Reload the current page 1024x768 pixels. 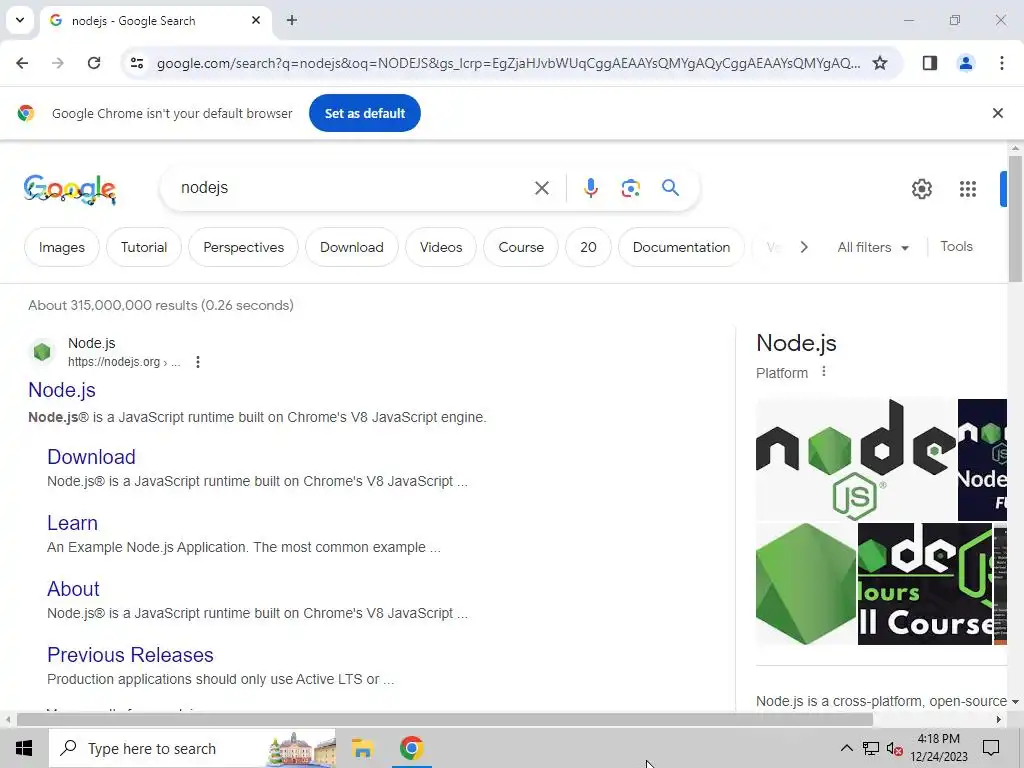94,63
